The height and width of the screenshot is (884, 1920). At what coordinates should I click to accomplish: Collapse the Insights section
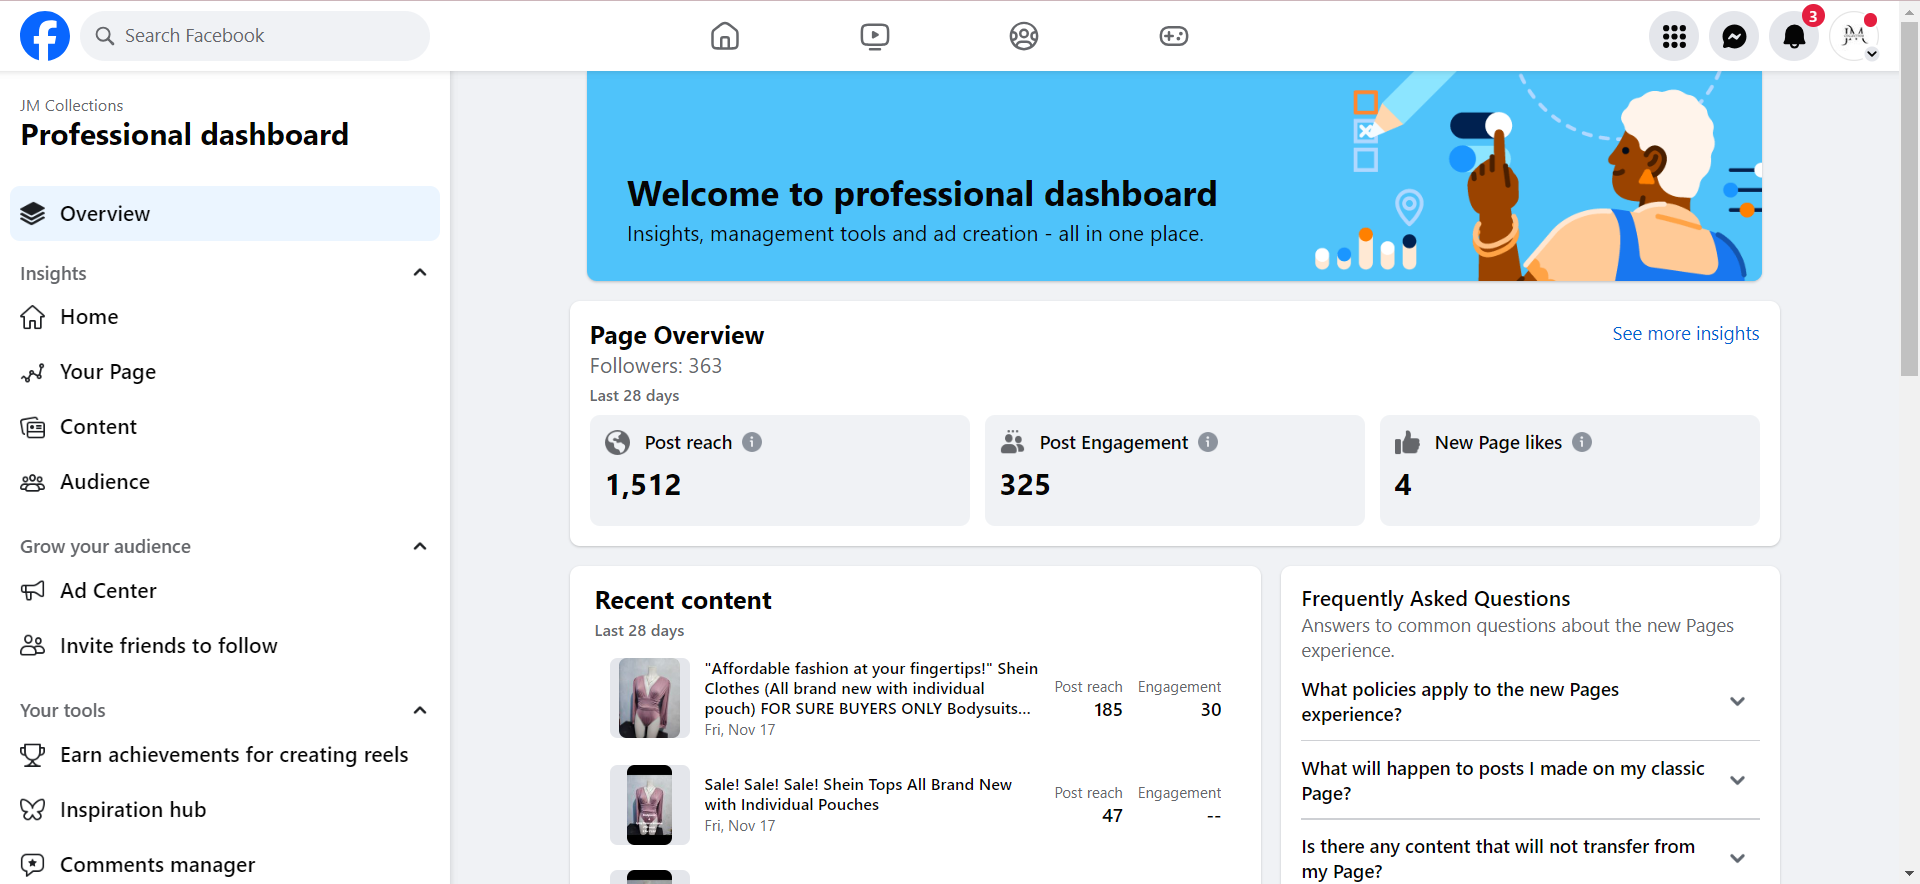(x=420, y=273)
